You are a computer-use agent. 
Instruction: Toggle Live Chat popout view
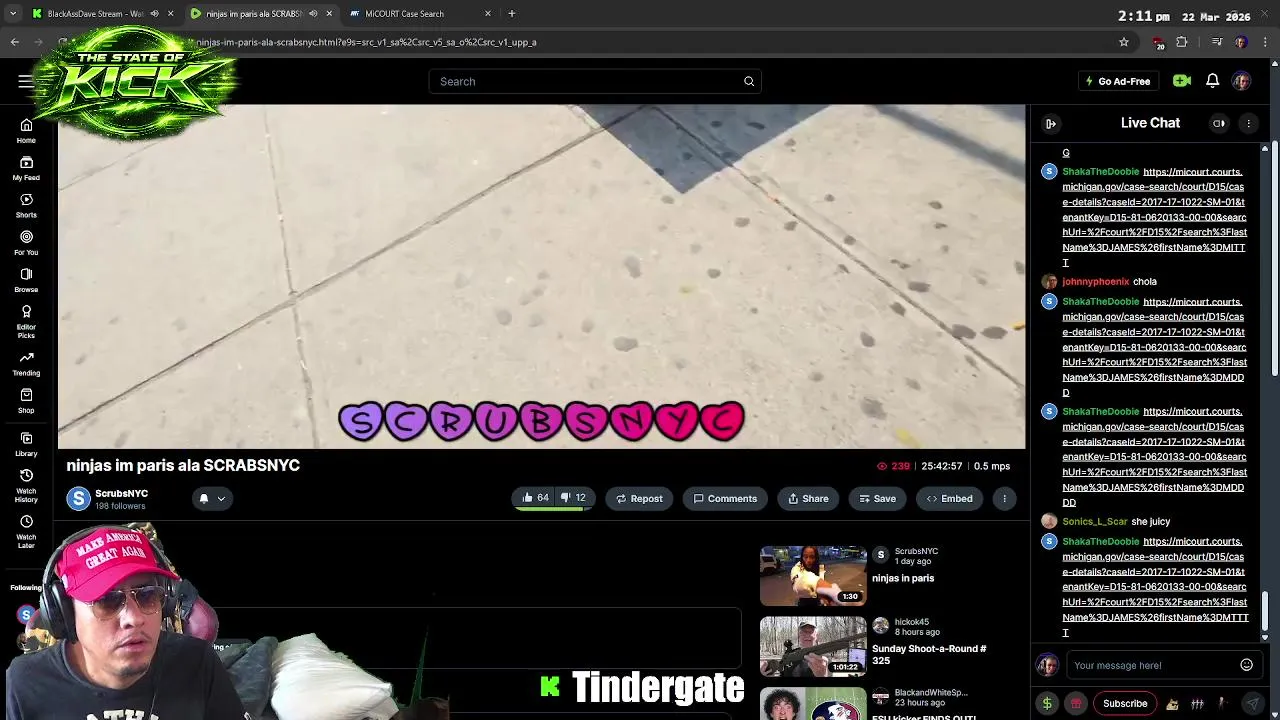1219,123
